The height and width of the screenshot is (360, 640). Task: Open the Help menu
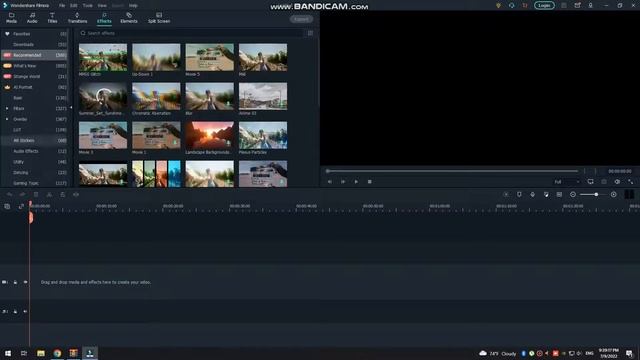click(133, 6)
